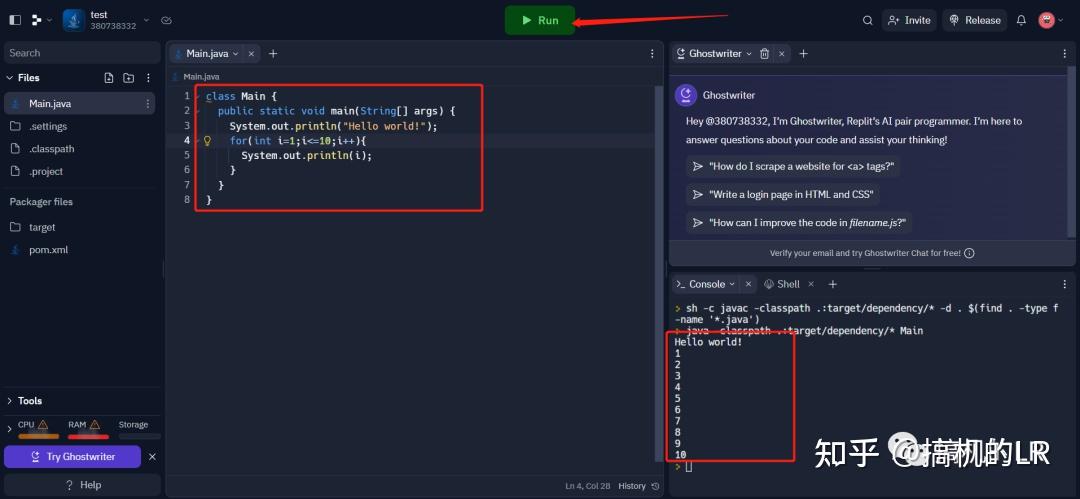Switch to the Shell tab

(782, 284)
